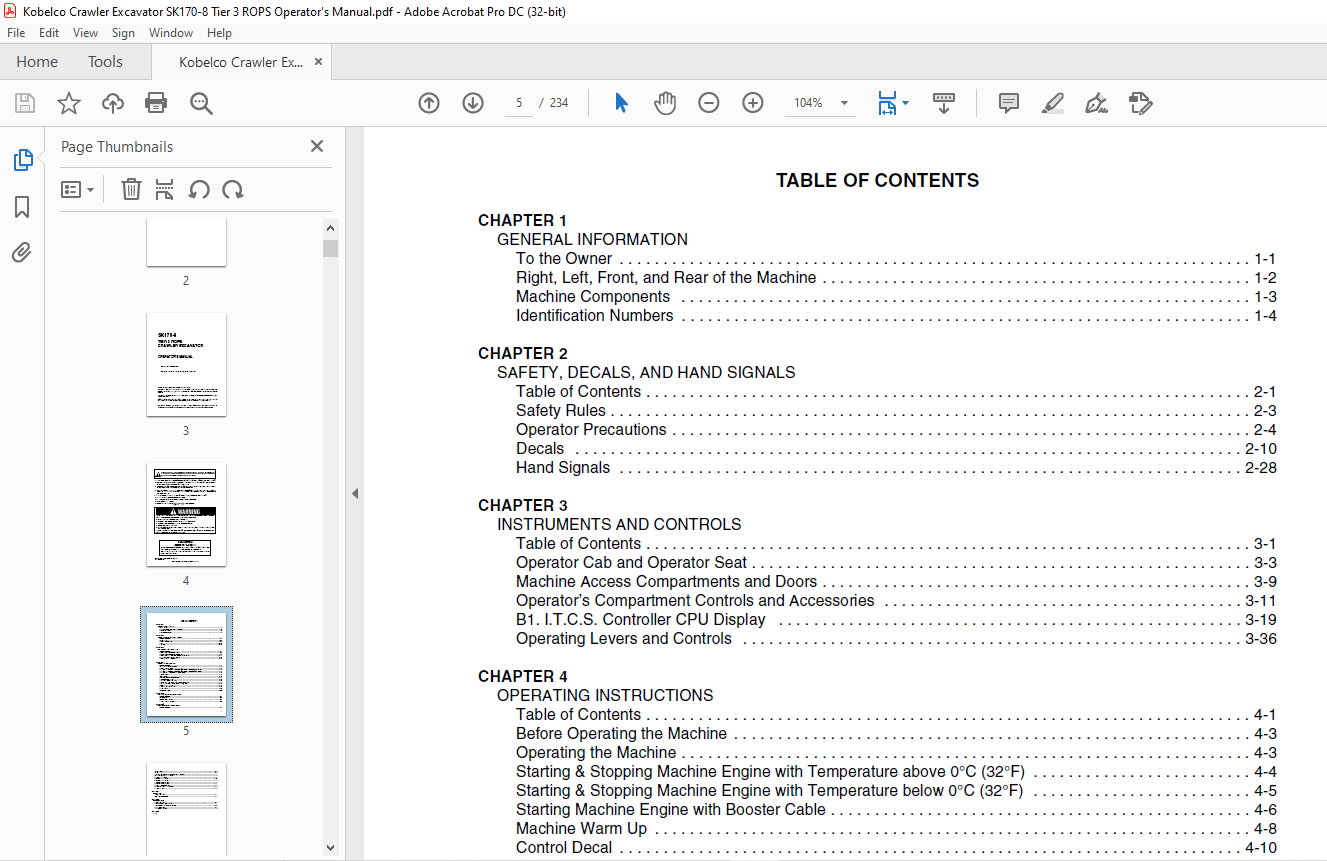The width and height of the screenshot is (1327, 861).
Task: Bookmark this file with the star icon
Action: tap(68, 103)
